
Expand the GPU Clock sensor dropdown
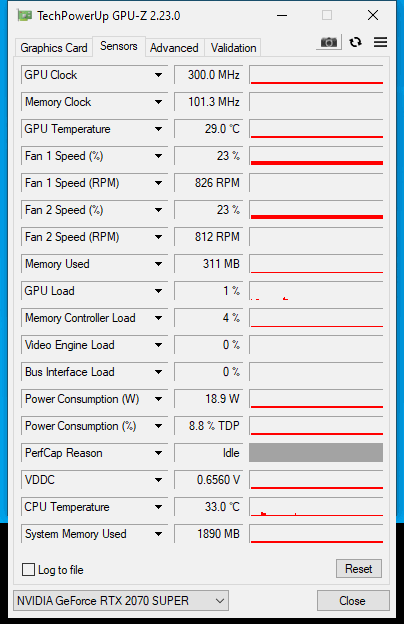pyautogui.click(x=158, y=75)
